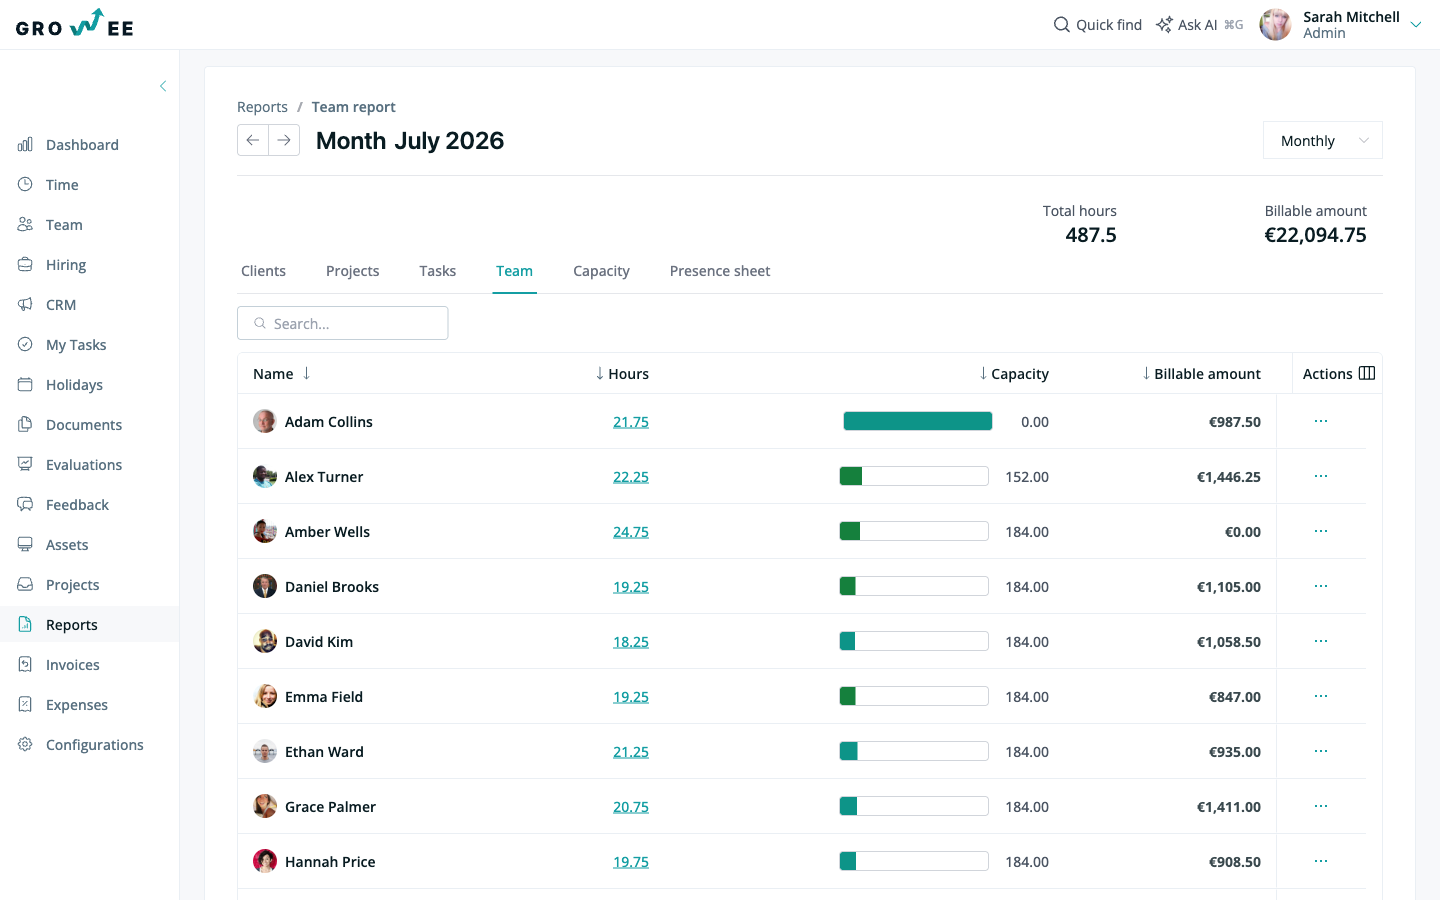Click the Documents icon in sidebar
Screen dimensions: 1440x900
(25, 425)
